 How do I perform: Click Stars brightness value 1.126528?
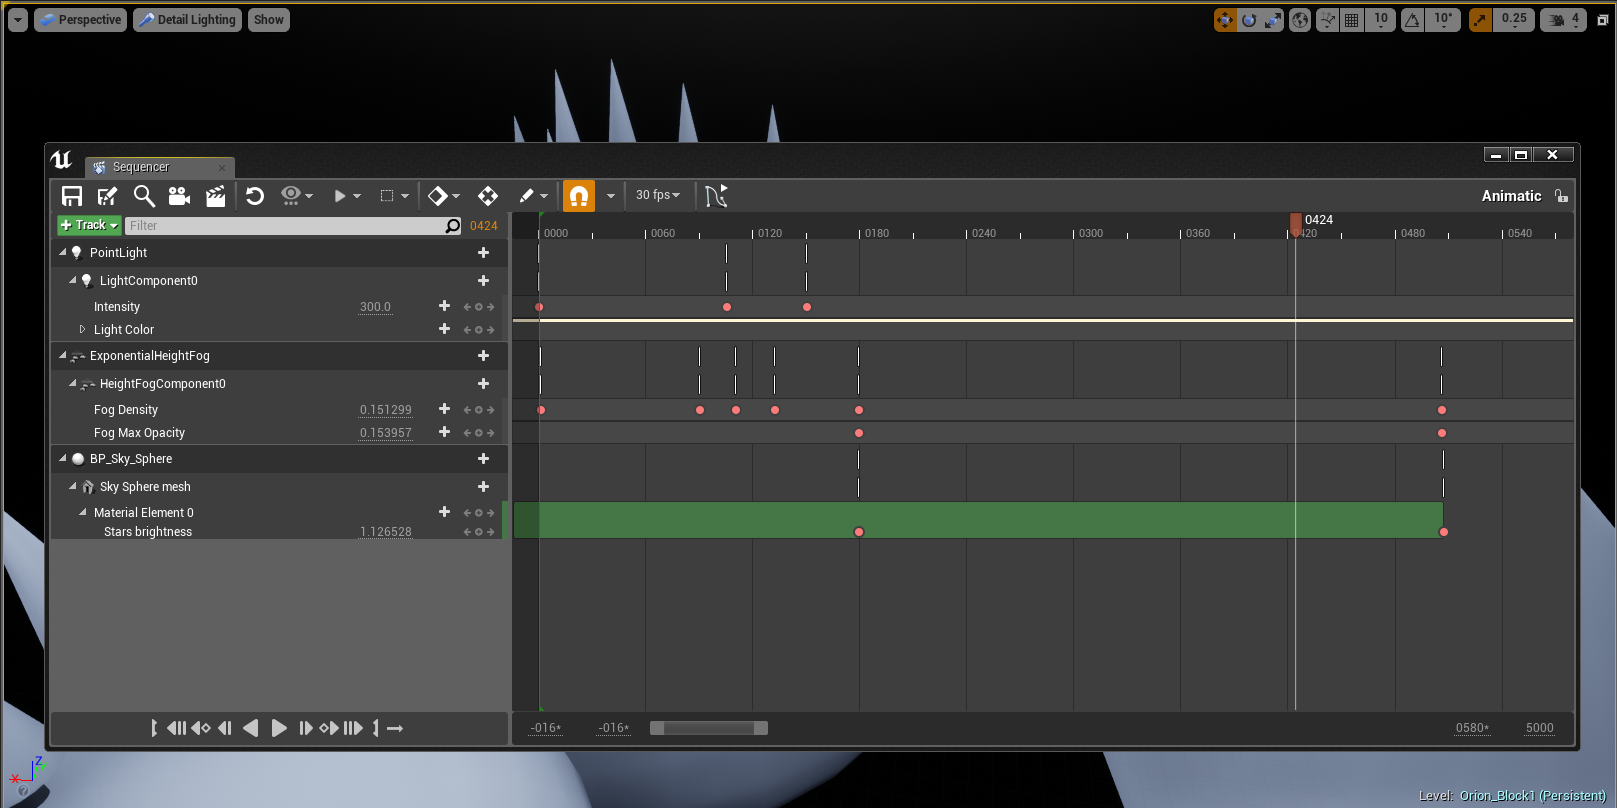tap(385, 532)
